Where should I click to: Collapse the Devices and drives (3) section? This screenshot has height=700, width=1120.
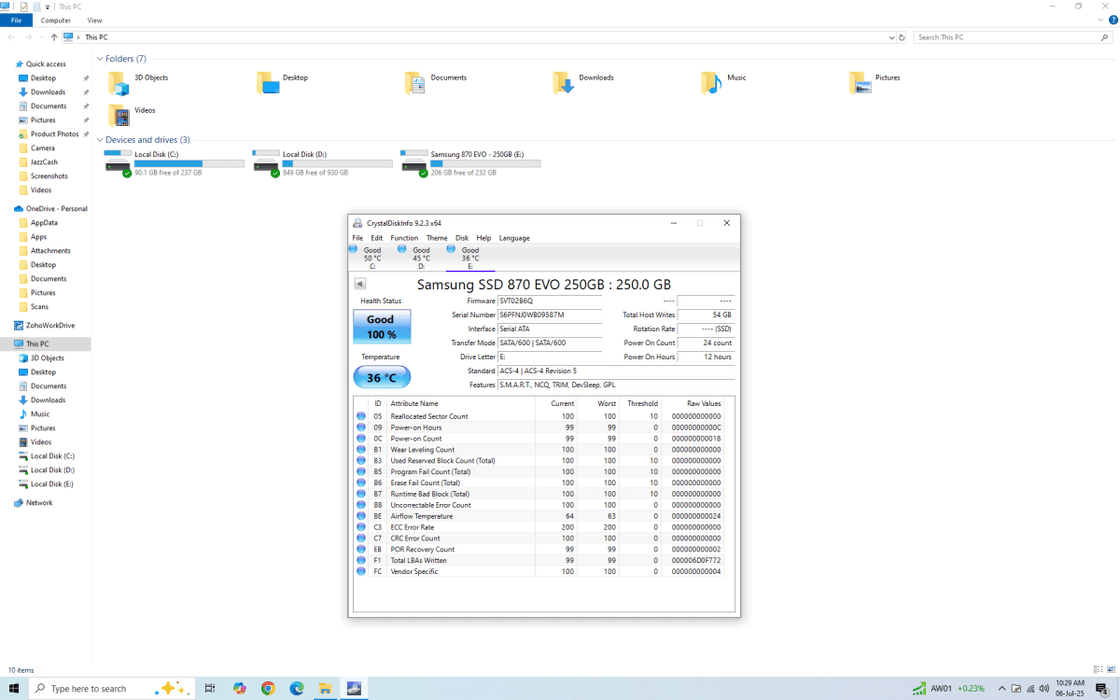[x=100, y=140]
